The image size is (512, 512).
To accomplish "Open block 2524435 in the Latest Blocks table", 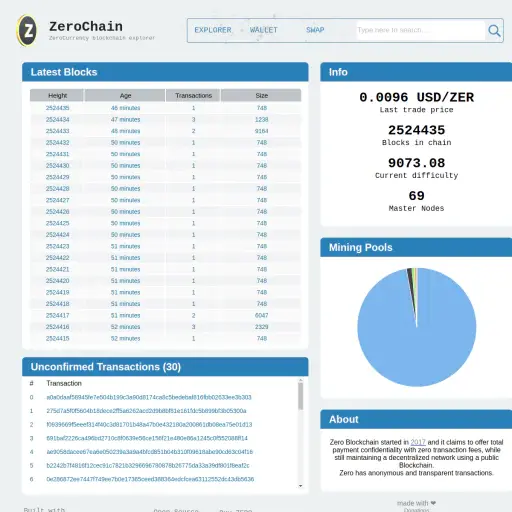I will [57, 108].
